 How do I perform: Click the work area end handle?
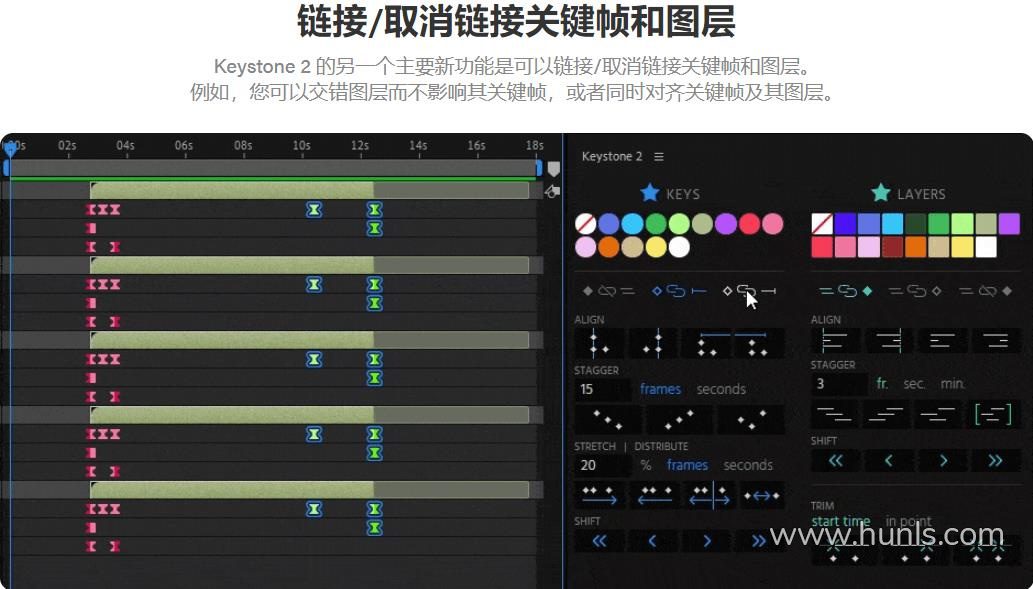pos(539,168)
